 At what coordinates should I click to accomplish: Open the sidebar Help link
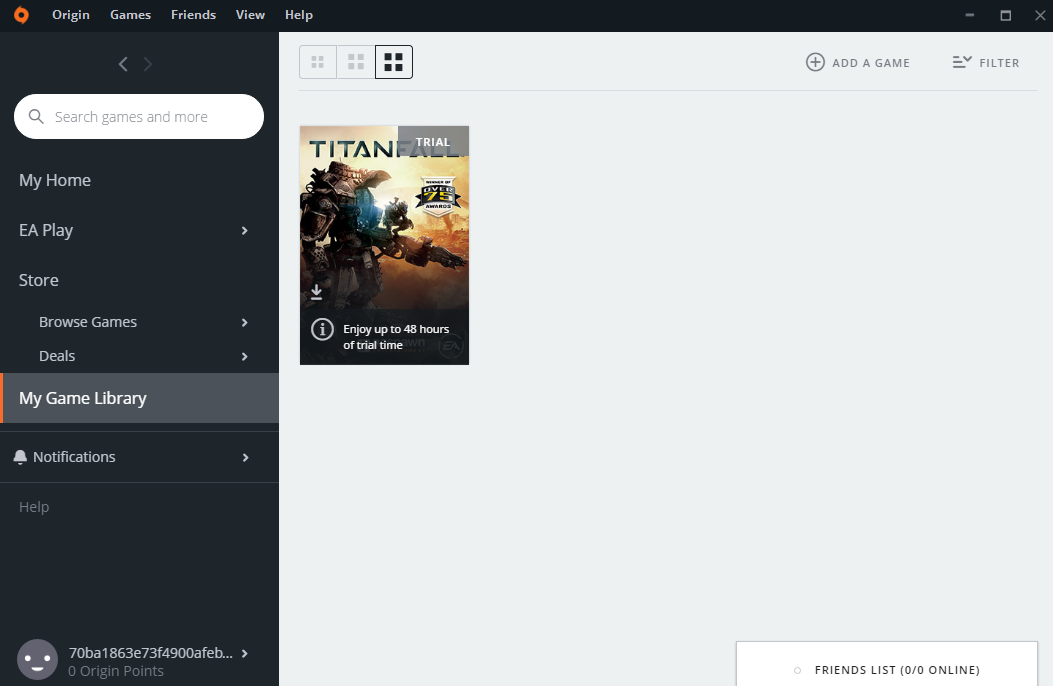pyautogui.click(x=34, y=507)
